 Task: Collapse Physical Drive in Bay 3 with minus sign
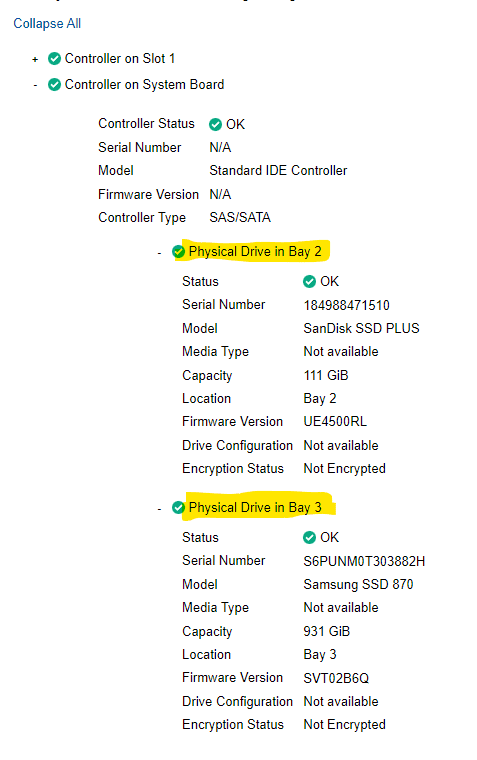coord(159,509)
